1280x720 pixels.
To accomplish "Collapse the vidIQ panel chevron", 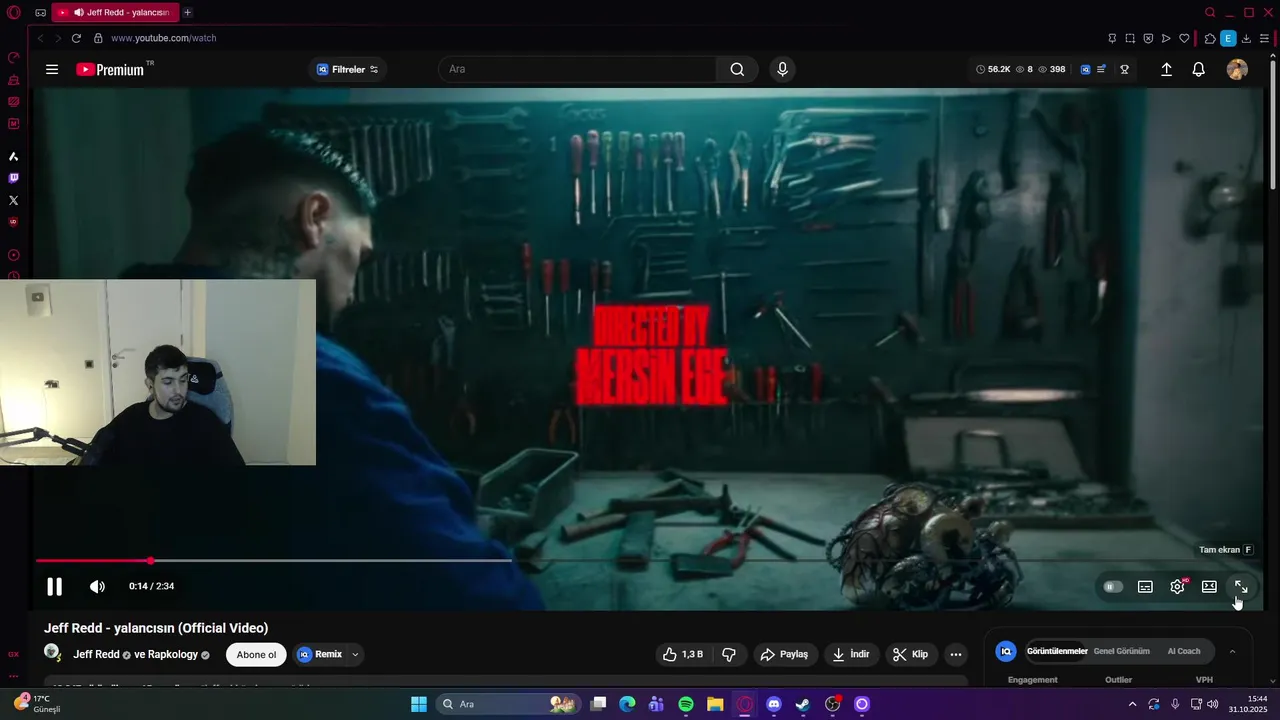I will pos(1232,651).
